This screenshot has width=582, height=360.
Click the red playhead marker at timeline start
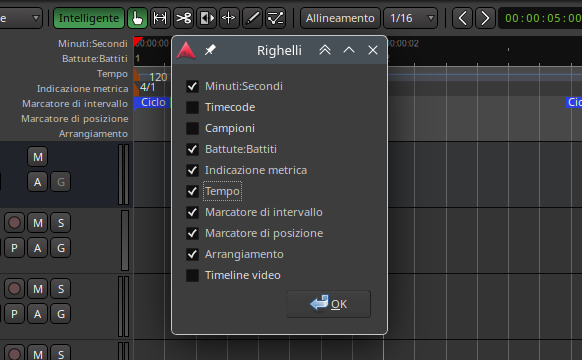pos(138,41)
